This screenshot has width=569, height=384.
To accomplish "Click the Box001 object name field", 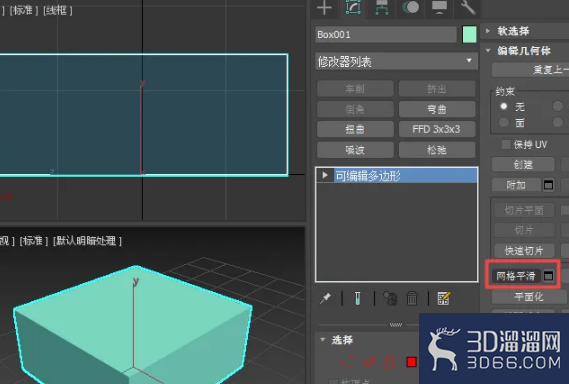I will click(x=386, y=34).
